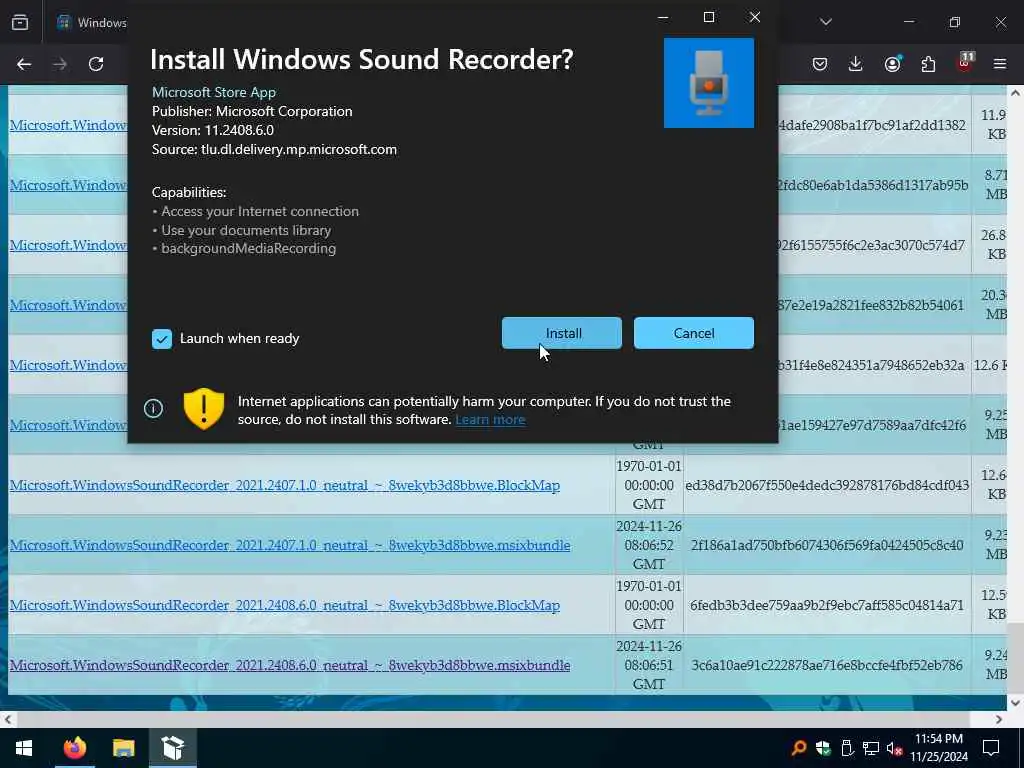This screenshot has width=1024, height=768.
Task: Click the Install button
Action: [x=562, y=333]
